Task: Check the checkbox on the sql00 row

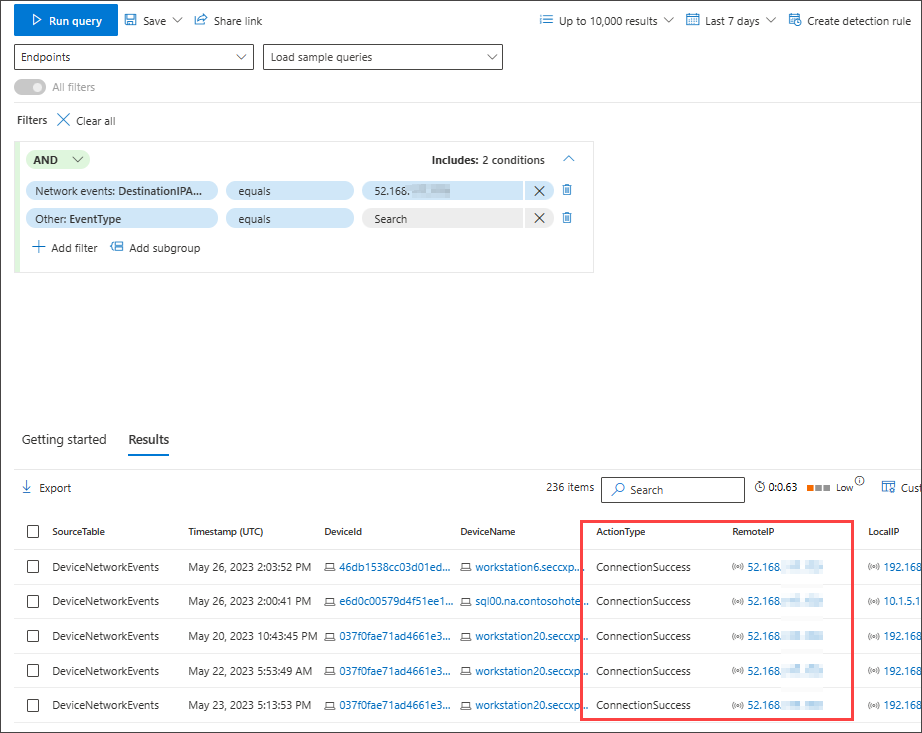Action: 33,601
